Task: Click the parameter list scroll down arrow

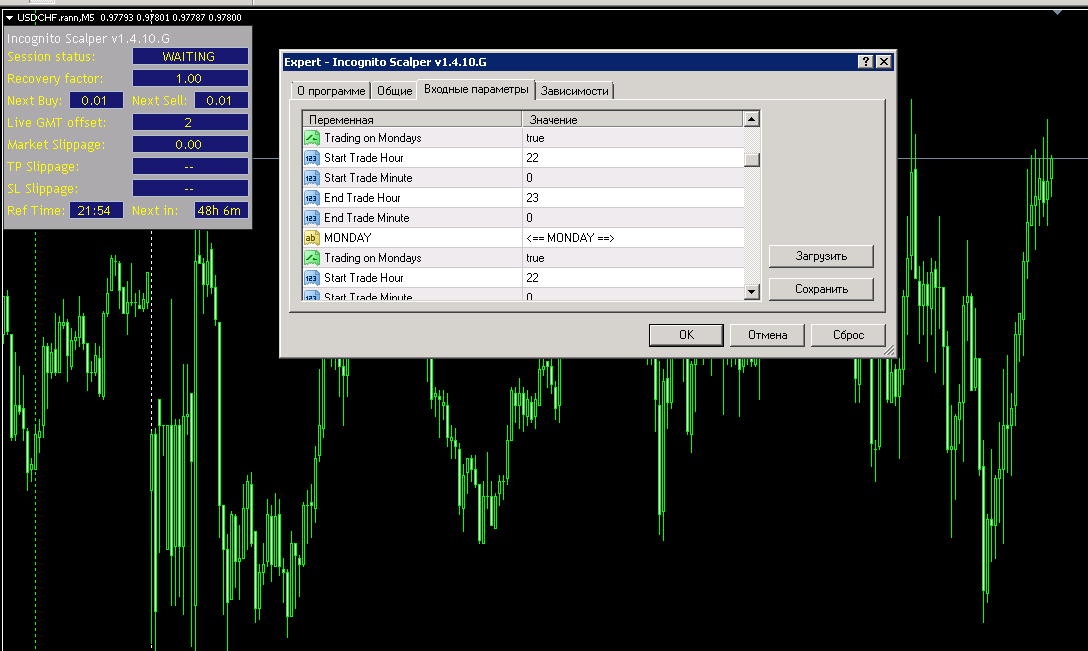Action: pos(751,291)
